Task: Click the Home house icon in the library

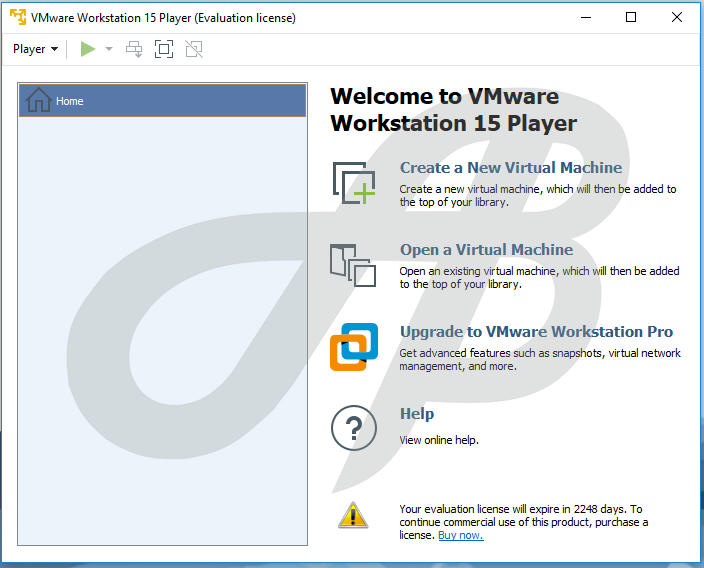Action: click(x=38, y=100)
